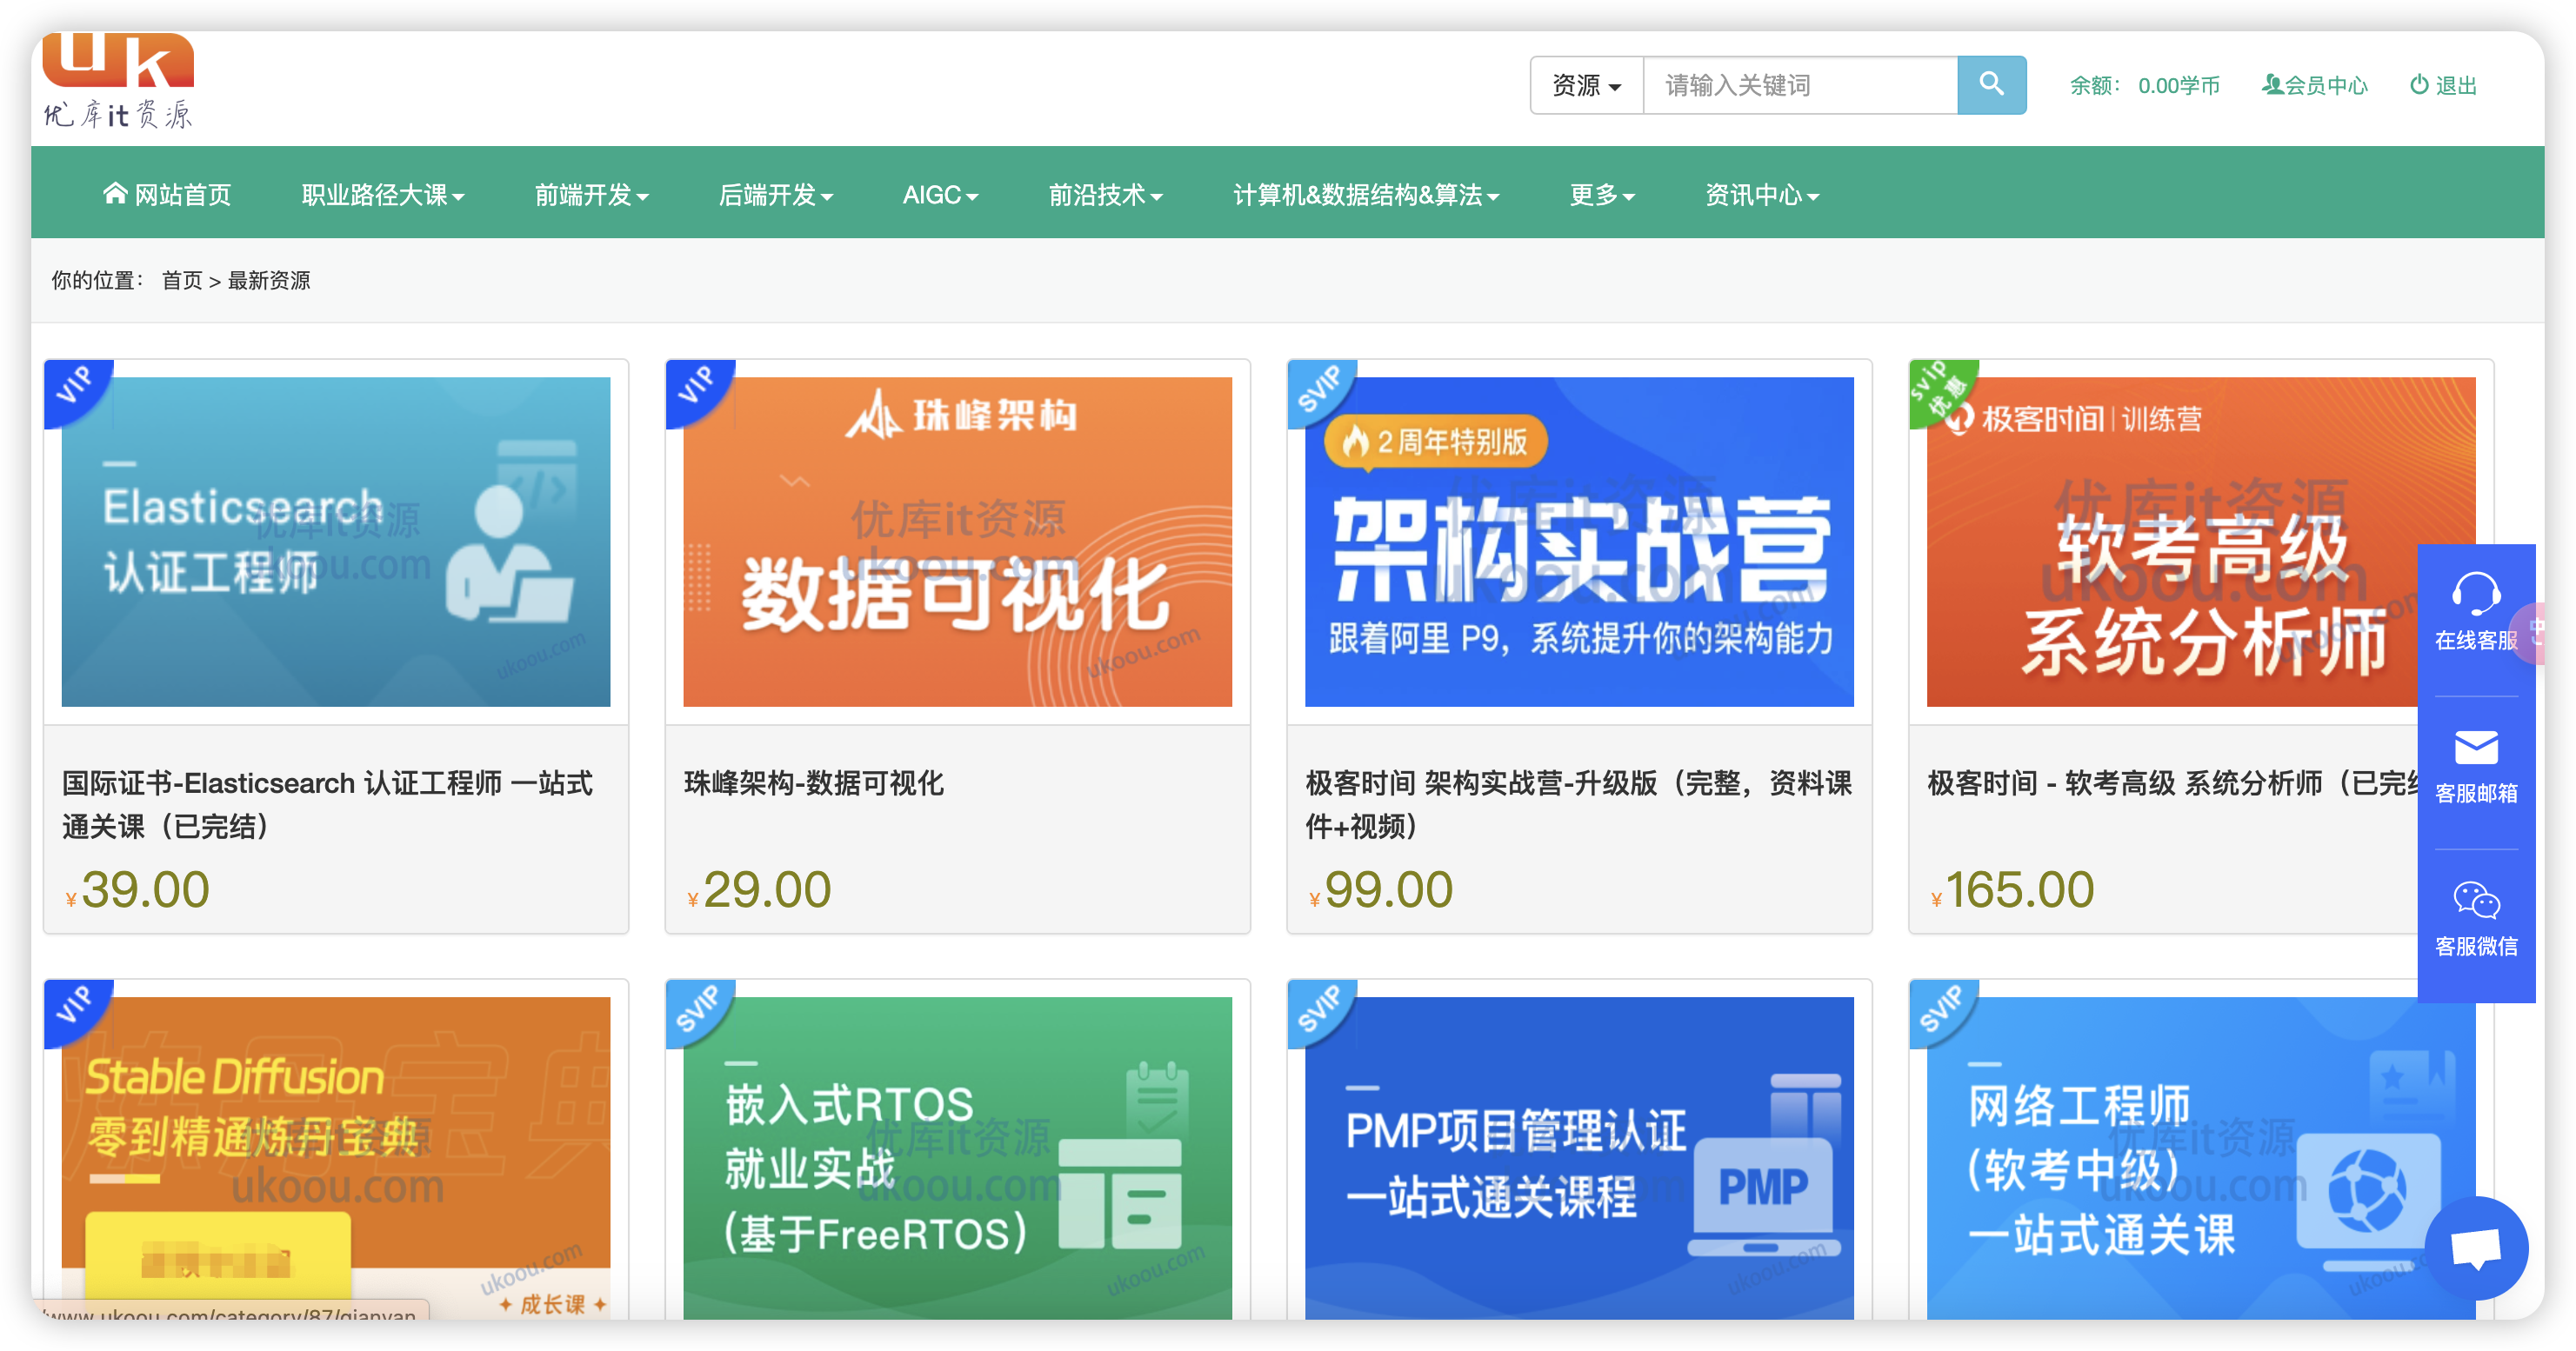The image size is (2576, 1351).
Task: Open the customer service email envelope icon
Action: [2475, 747]
